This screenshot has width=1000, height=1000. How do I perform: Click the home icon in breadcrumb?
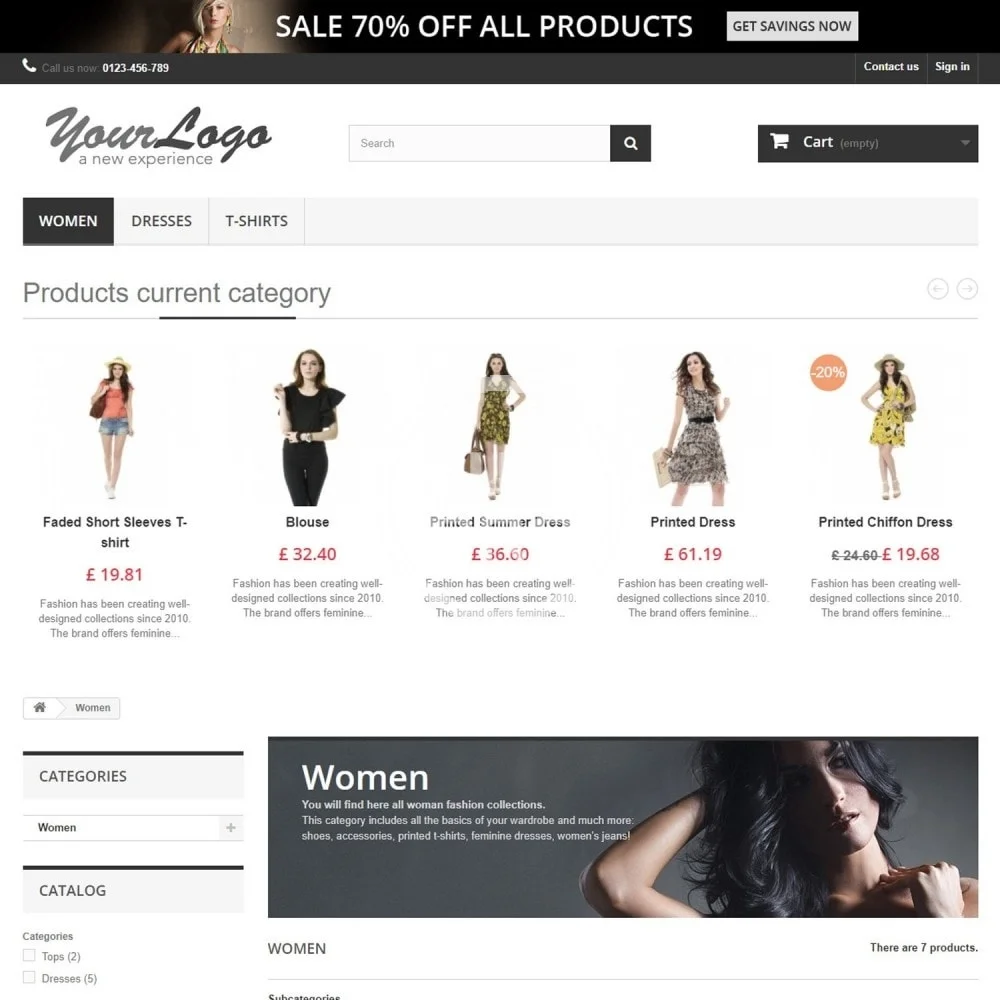coord(40,707)
